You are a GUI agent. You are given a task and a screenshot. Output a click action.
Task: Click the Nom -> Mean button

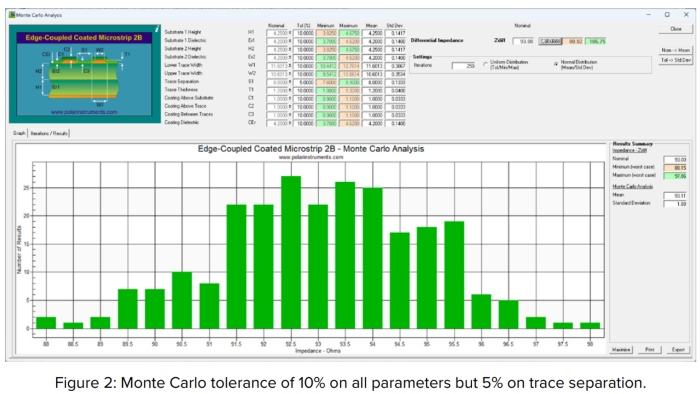point(675,50)
